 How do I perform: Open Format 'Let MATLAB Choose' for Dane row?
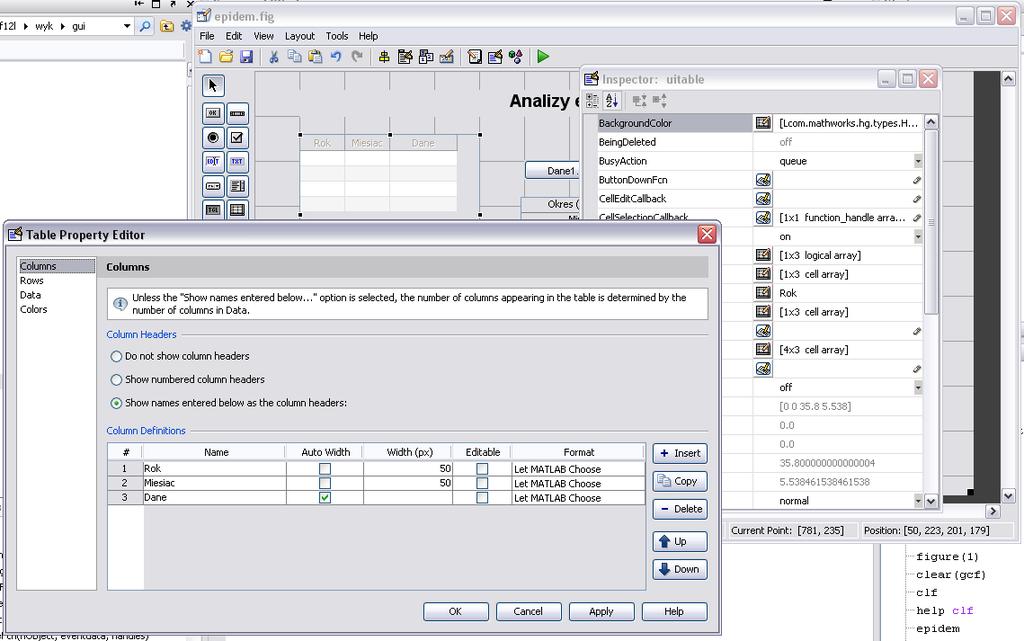tap(578, 497)
